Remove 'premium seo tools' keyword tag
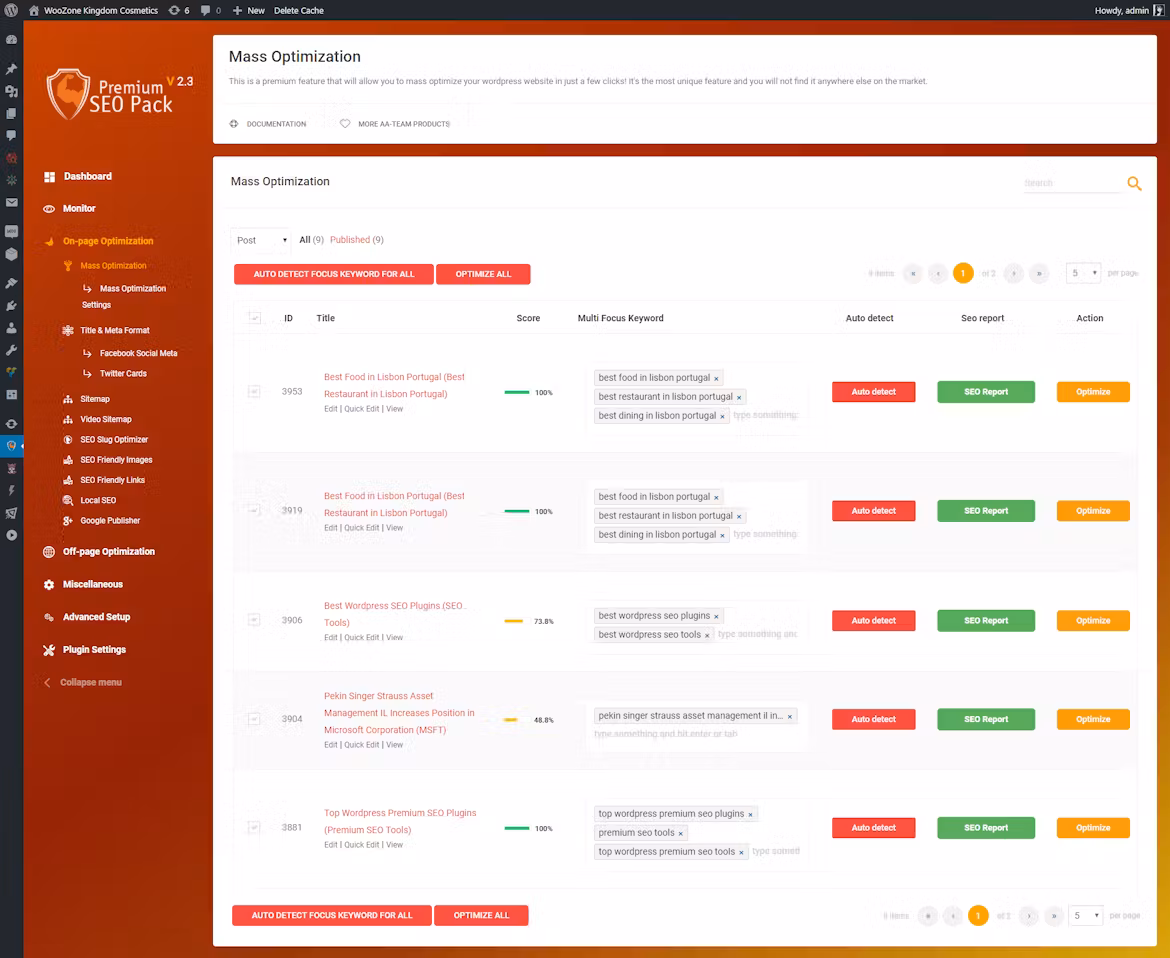 point(681,833)
